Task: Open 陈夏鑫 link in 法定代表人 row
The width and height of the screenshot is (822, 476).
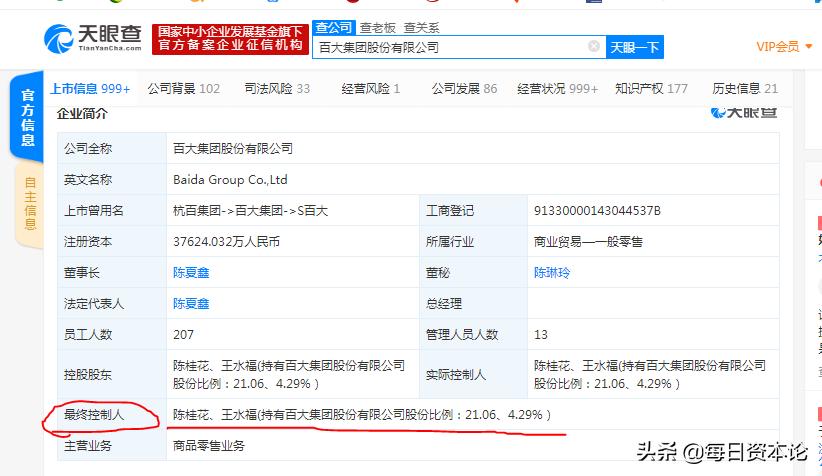Action: [x=191, y=304]
